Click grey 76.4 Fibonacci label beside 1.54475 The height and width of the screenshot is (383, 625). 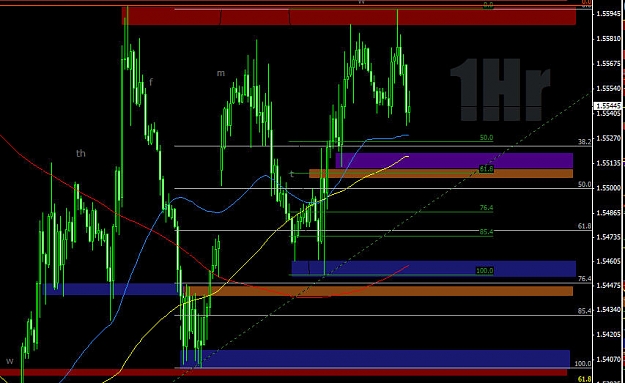[584, 279]
